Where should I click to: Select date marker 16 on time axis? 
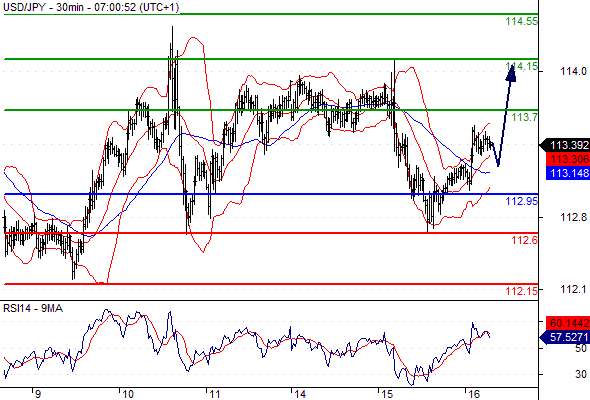click(474, 394)
